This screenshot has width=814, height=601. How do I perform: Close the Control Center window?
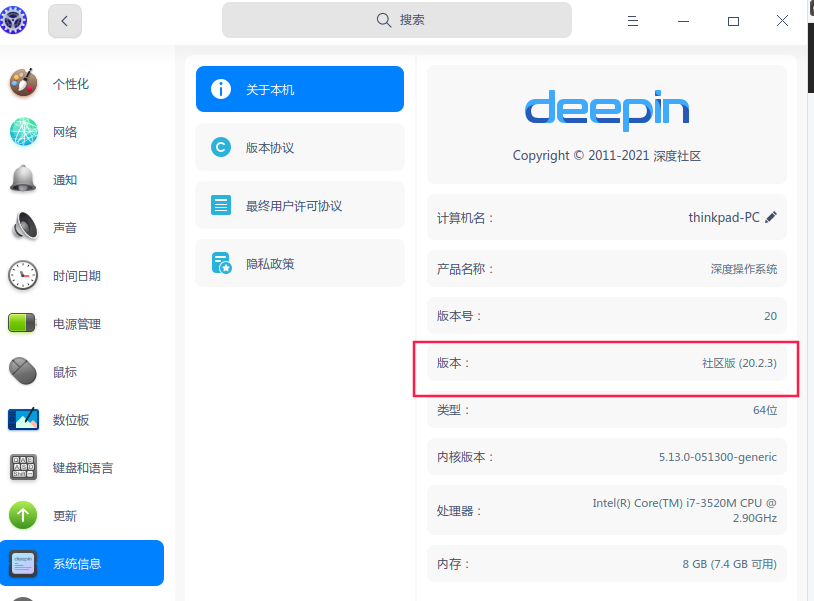click(x=782, y=20)
